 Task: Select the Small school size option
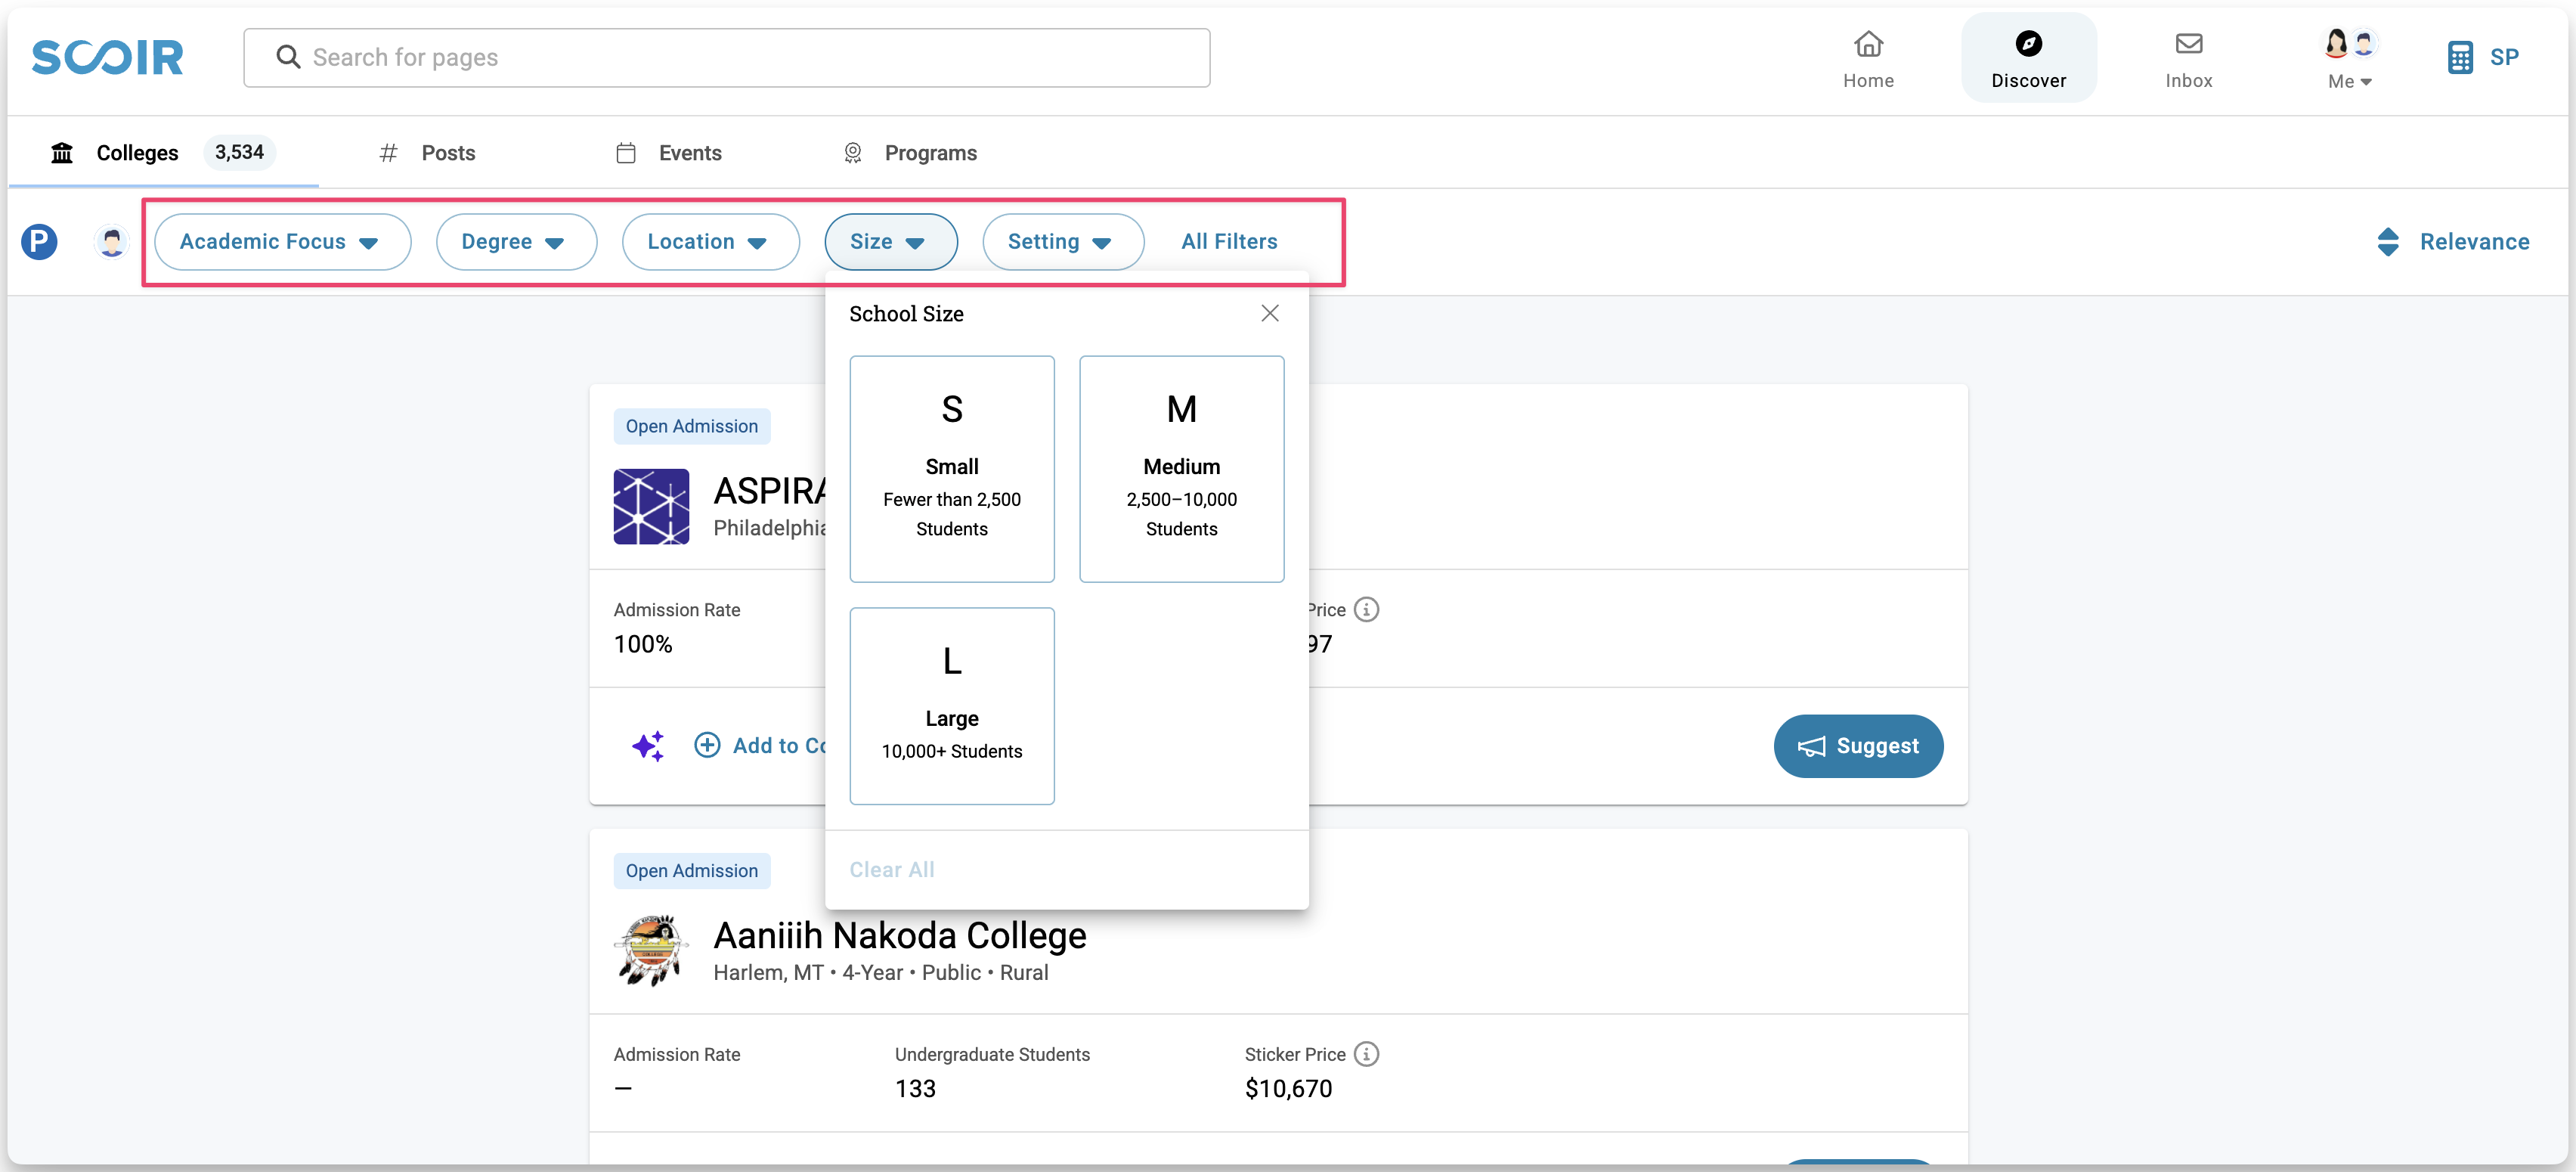pos(951,469)
